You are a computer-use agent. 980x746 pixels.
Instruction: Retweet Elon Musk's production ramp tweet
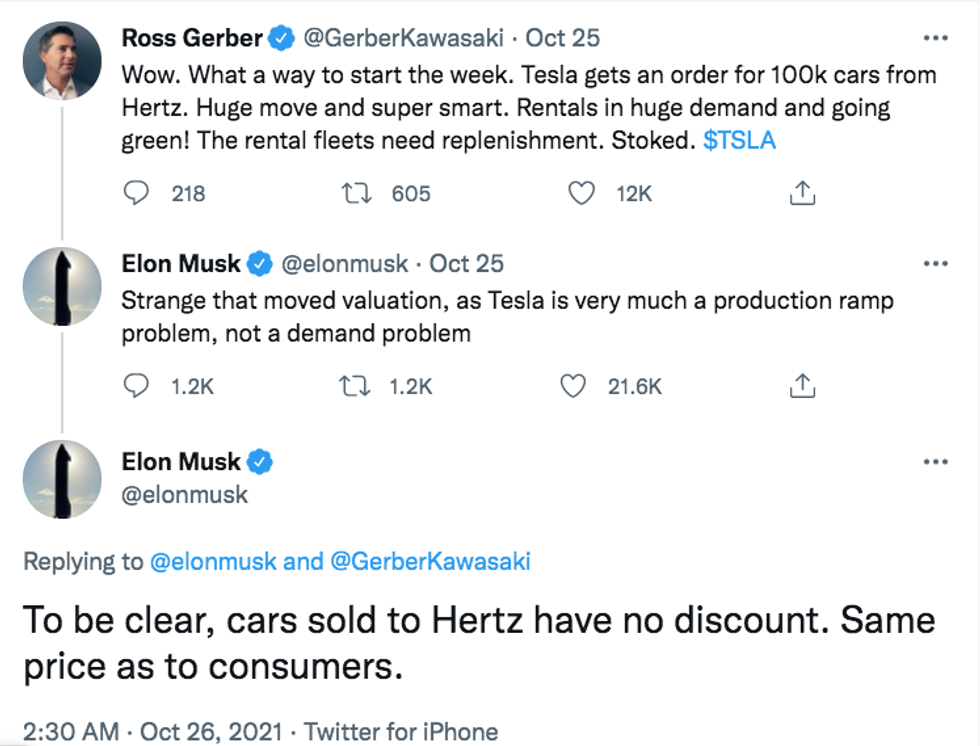click(355, 385)
